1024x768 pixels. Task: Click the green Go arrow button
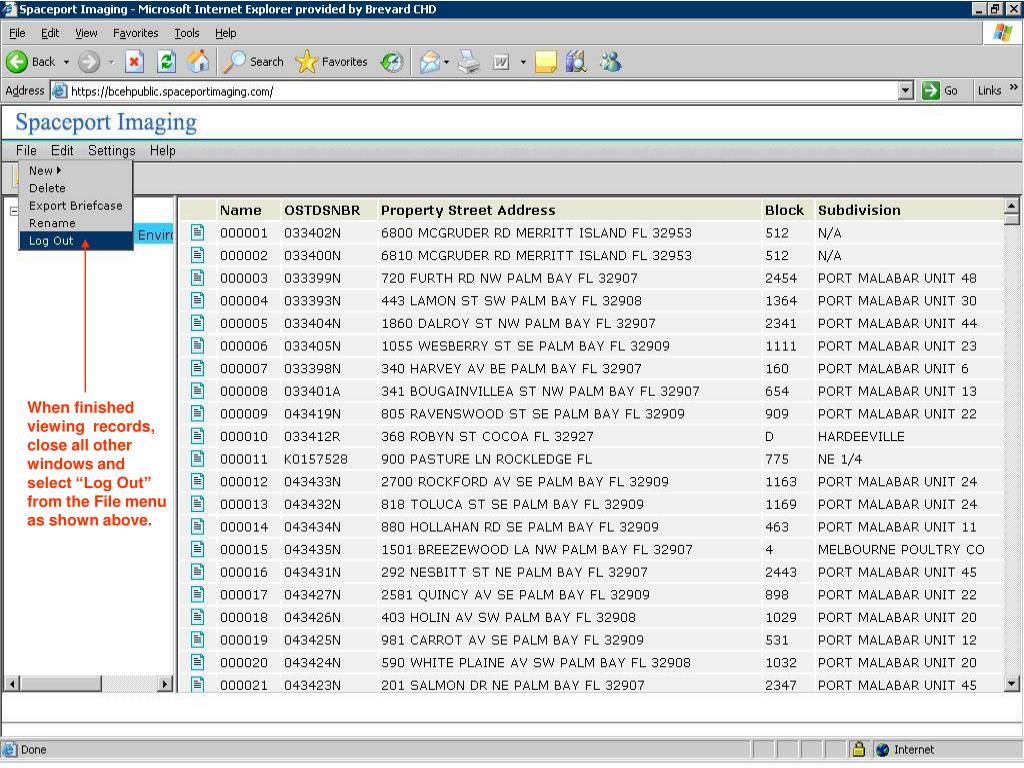[x=931, y=91]
